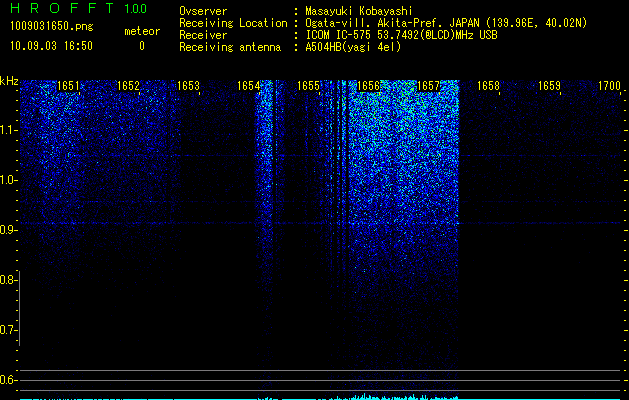The image size is (629, 400).
Task: Click the kHz axis unit label
Action: 9,81
